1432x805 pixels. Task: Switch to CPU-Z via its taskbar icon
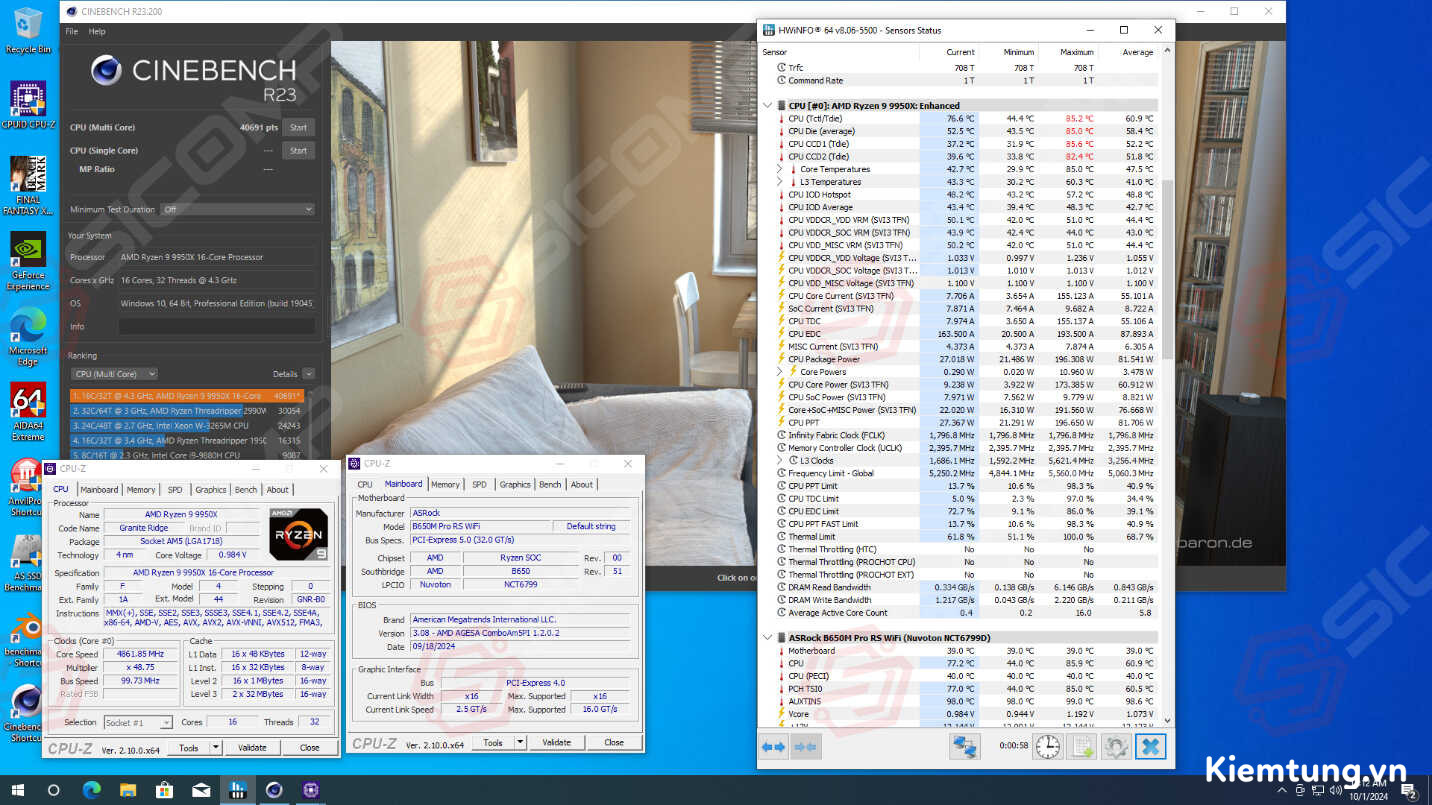coord(310,790)
